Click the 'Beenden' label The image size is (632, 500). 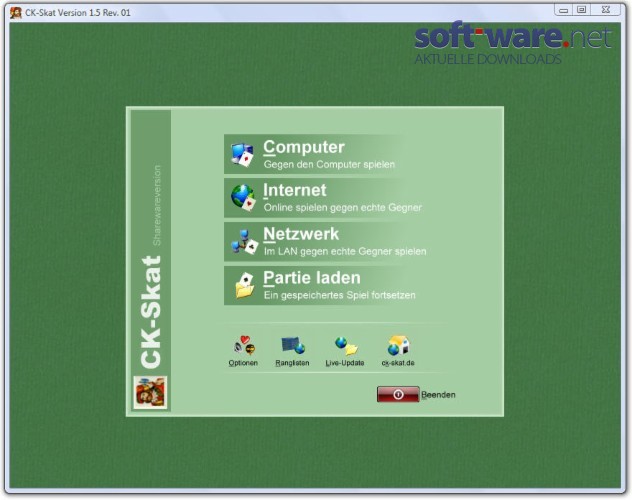tap(438, 395)
